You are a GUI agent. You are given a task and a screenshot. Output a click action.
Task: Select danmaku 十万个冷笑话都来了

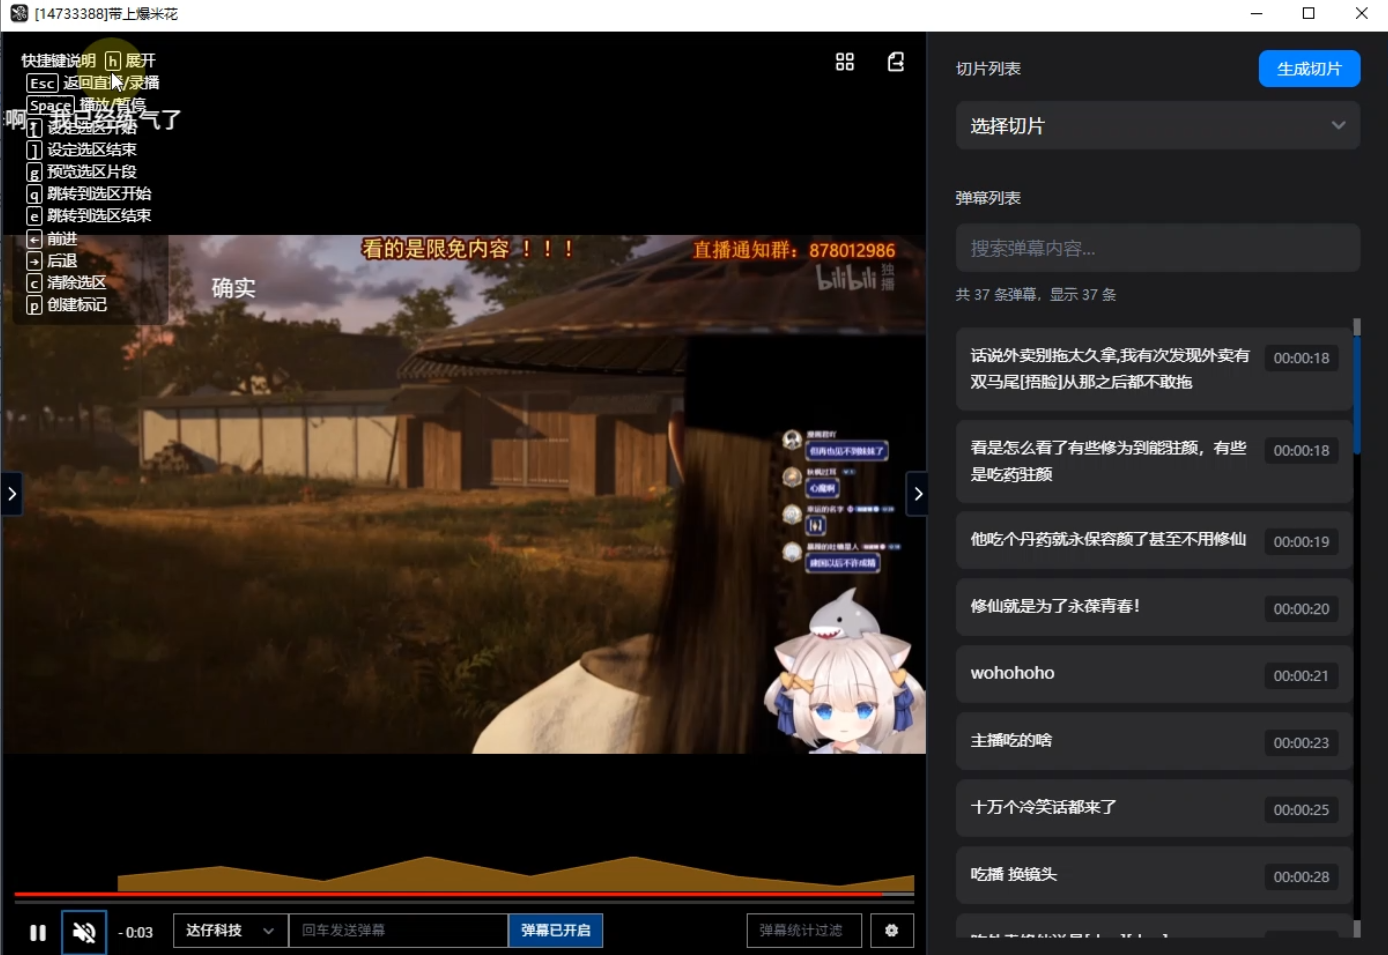pyautogui.click(x=1154, y=808)
